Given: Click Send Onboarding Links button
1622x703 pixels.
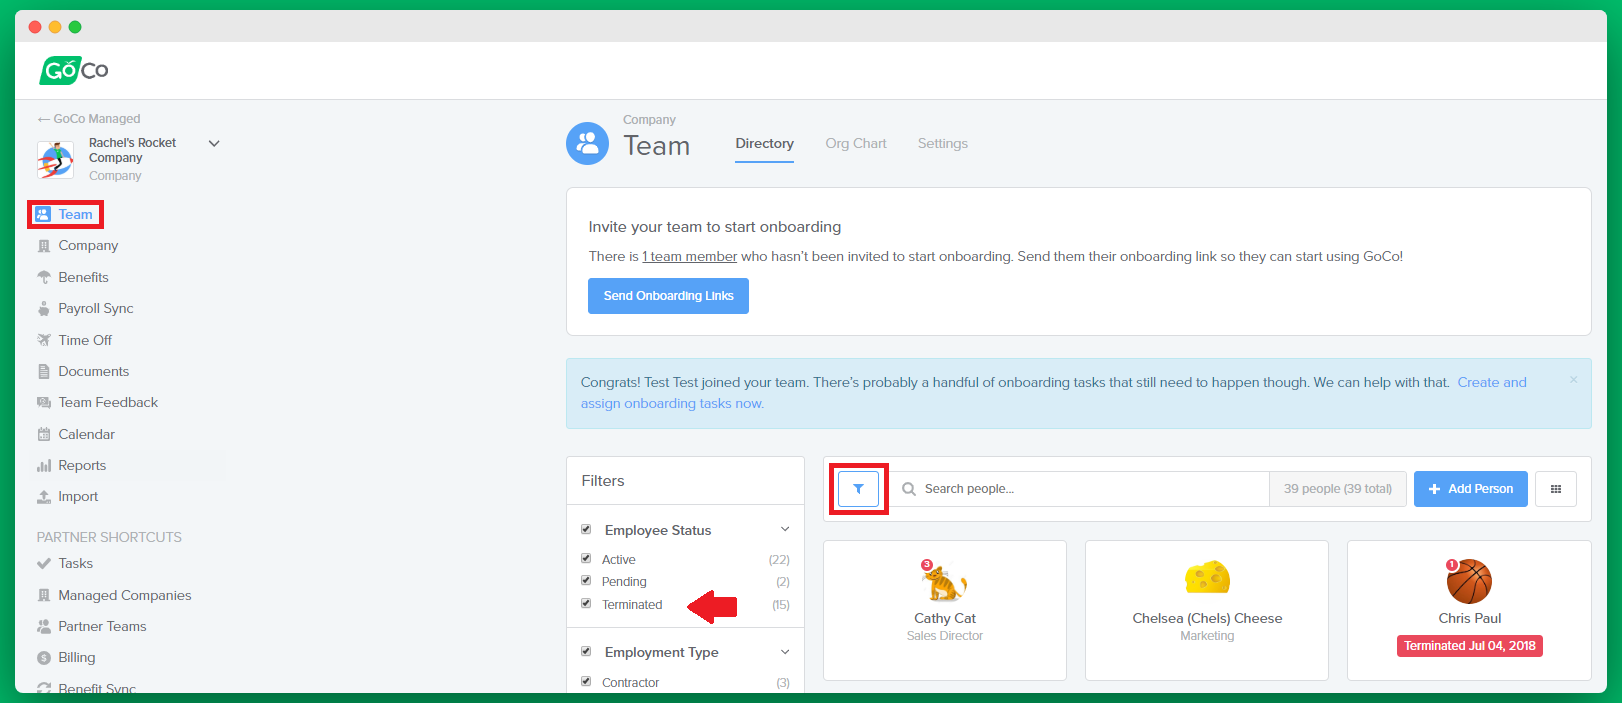Looking at the screenshot, I should click(x=668, y=296).
